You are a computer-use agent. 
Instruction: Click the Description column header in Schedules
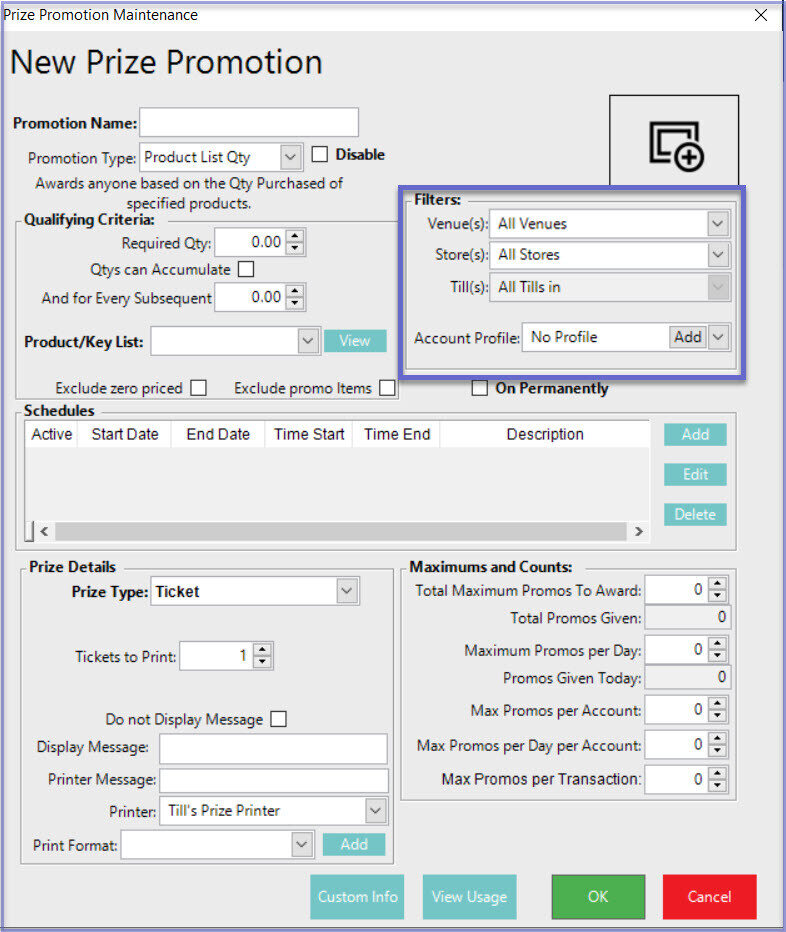545,434
